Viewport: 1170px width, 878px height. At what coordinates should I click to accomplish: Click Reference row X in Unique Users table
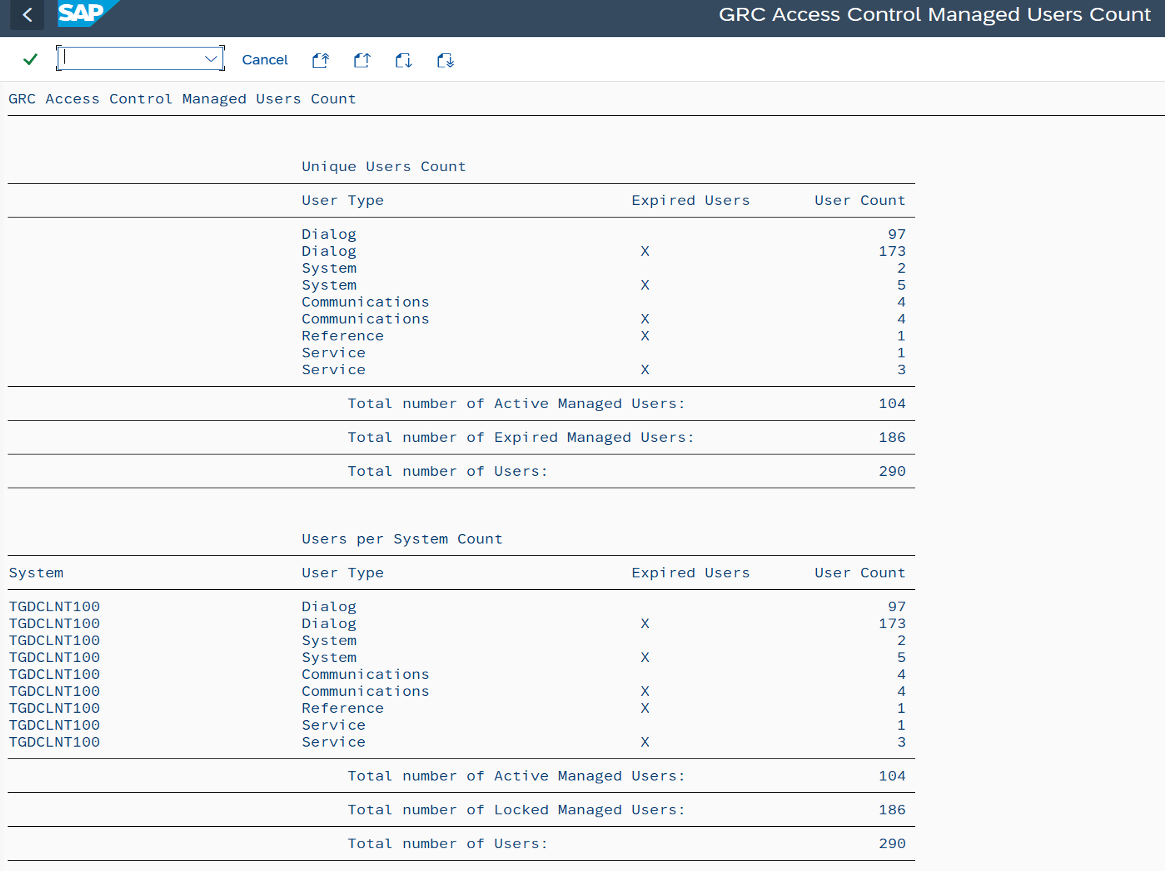(645, 336)
